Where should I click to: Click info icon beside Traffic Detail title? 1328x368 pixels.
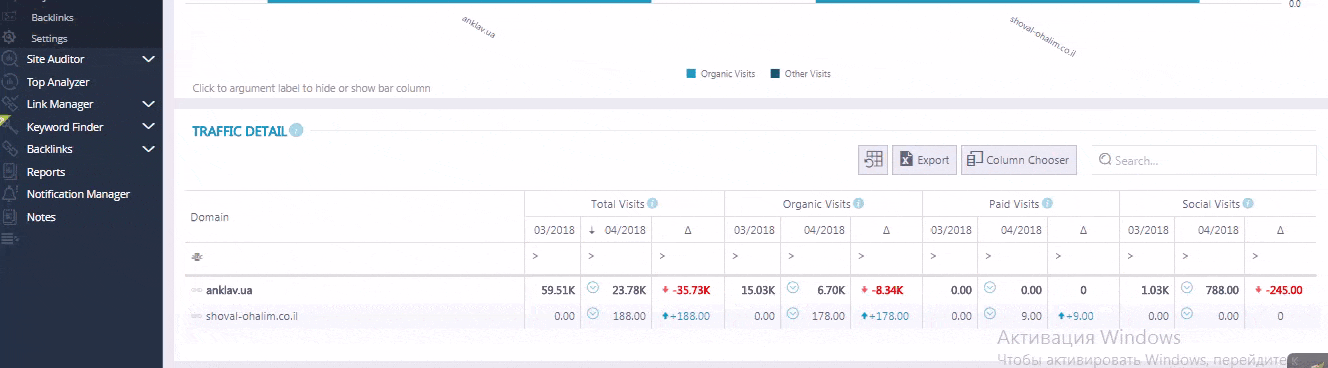[x=297, y=130]
